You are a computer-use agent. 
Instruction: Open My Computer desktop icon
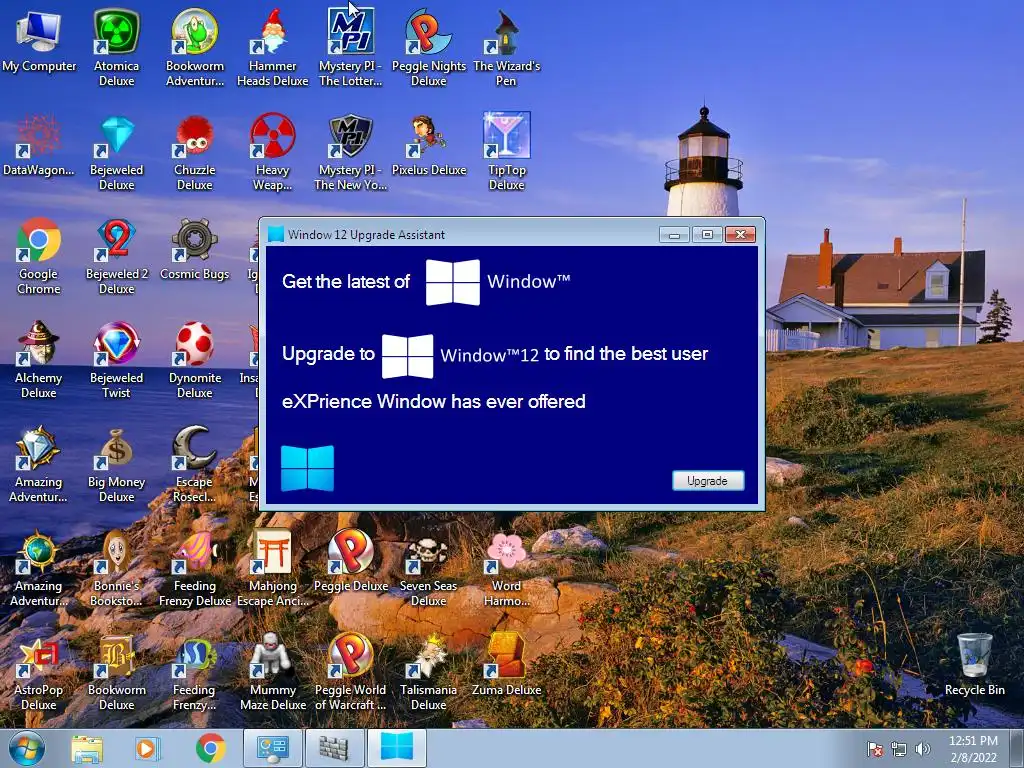(39, 40)
